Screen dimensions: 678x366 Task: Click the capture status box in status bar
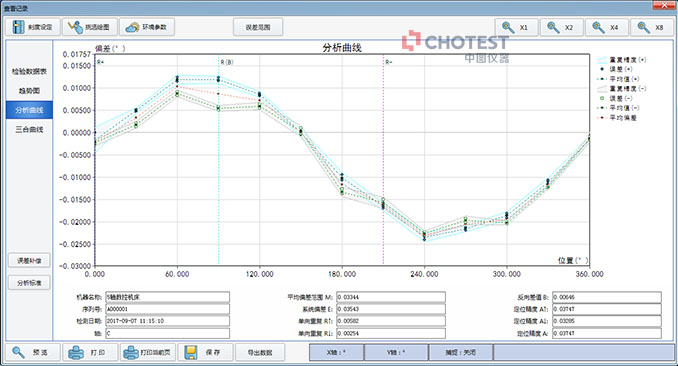461,353
